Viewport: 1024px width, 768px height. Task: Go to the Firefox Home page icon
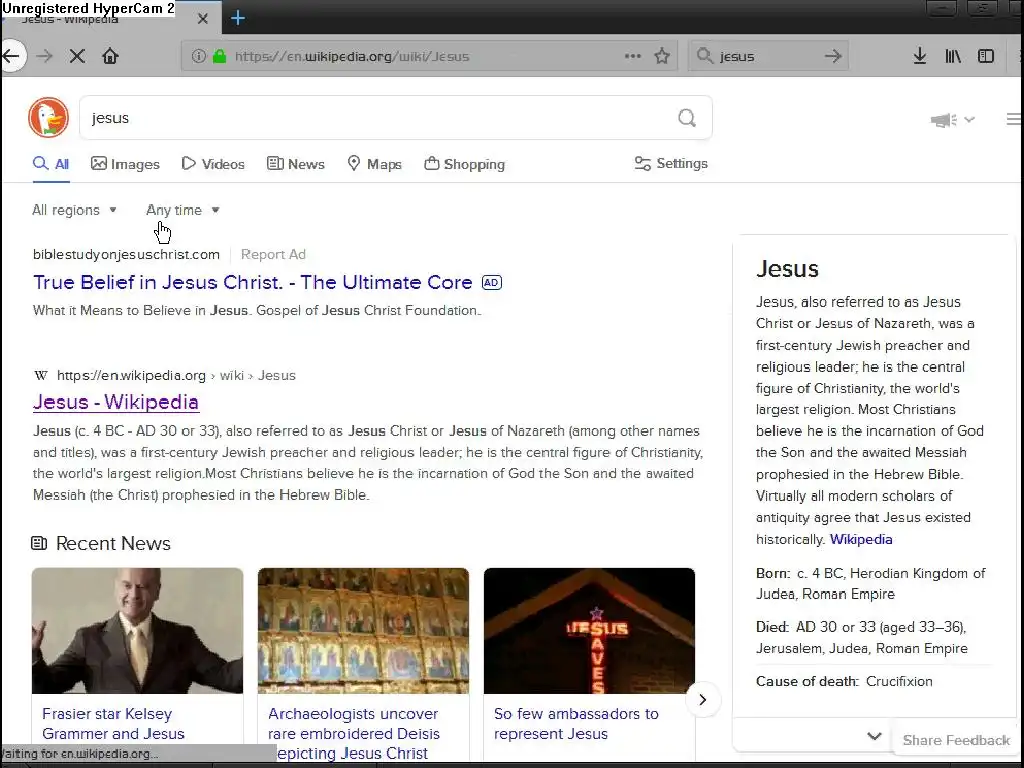pyautogui.click(x=110, y=56)
